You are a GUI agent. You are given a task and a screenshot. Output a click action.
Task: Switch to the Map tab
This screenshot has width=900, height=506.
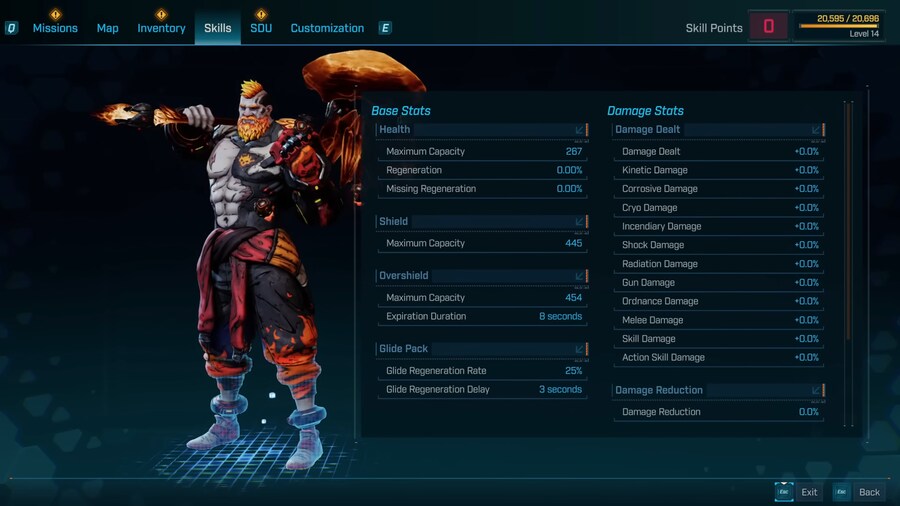[x=107, y=28]
